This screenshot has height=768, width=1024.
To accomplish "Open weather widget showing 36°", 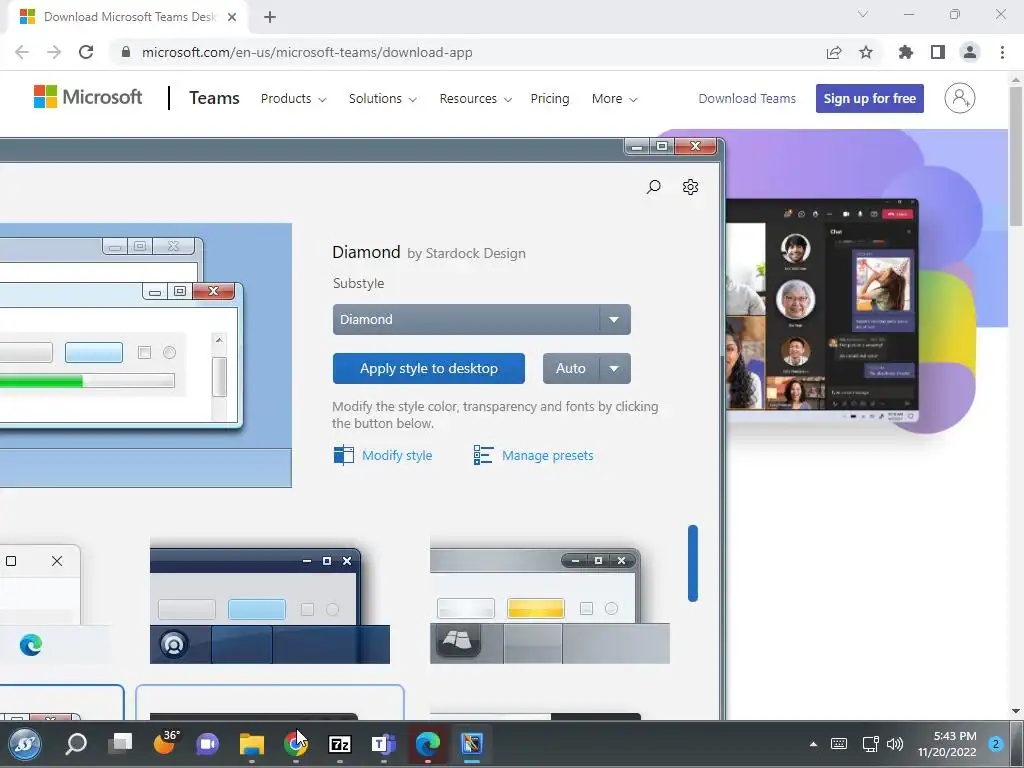I will (165, 743).
